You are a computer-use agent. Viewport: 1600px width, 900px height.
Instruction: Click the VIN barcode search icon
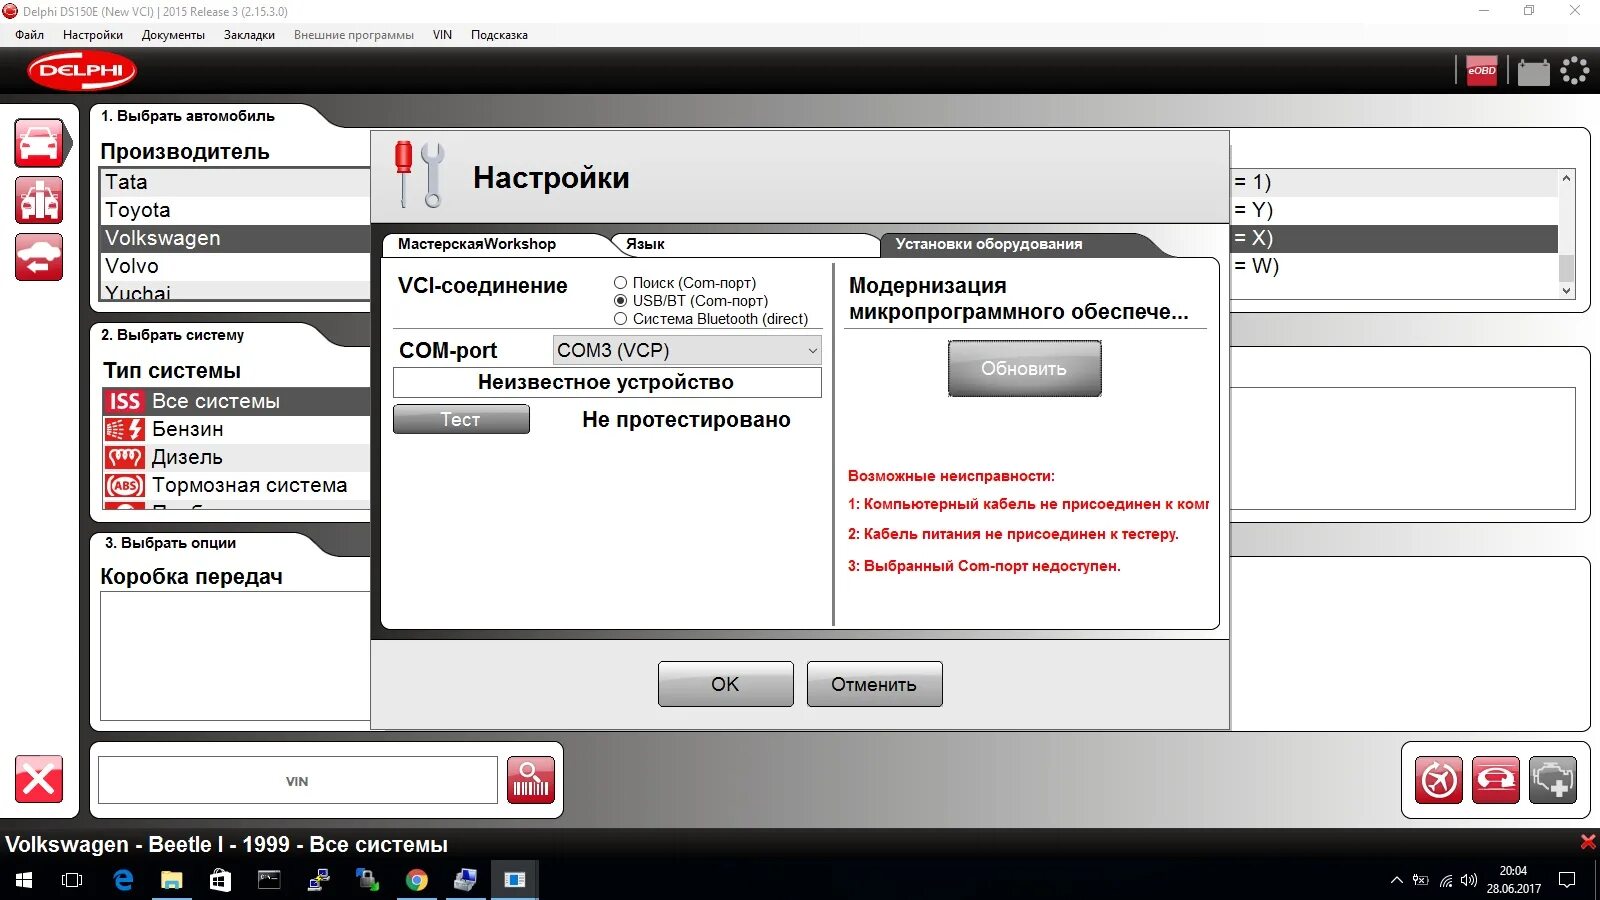[x=531, y=780]
